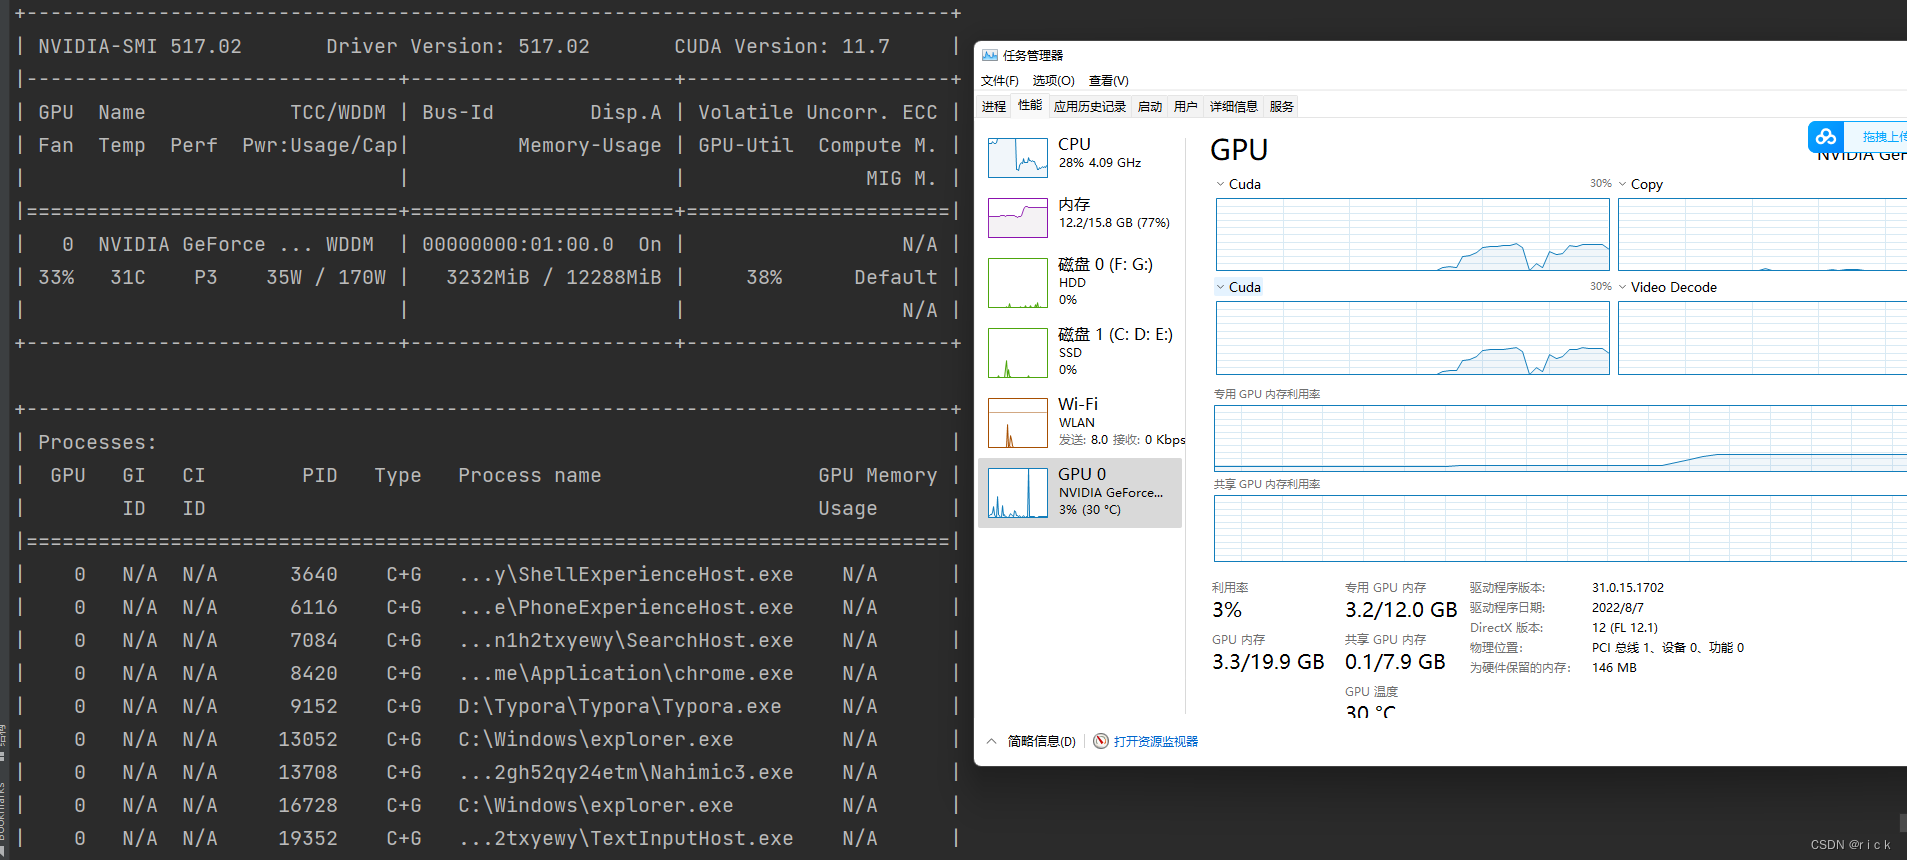Image resolution: width=1907 pixels, height=860 pixels.
Task: Click the TextInputHost.exe process row
Action: coord(488,838)
